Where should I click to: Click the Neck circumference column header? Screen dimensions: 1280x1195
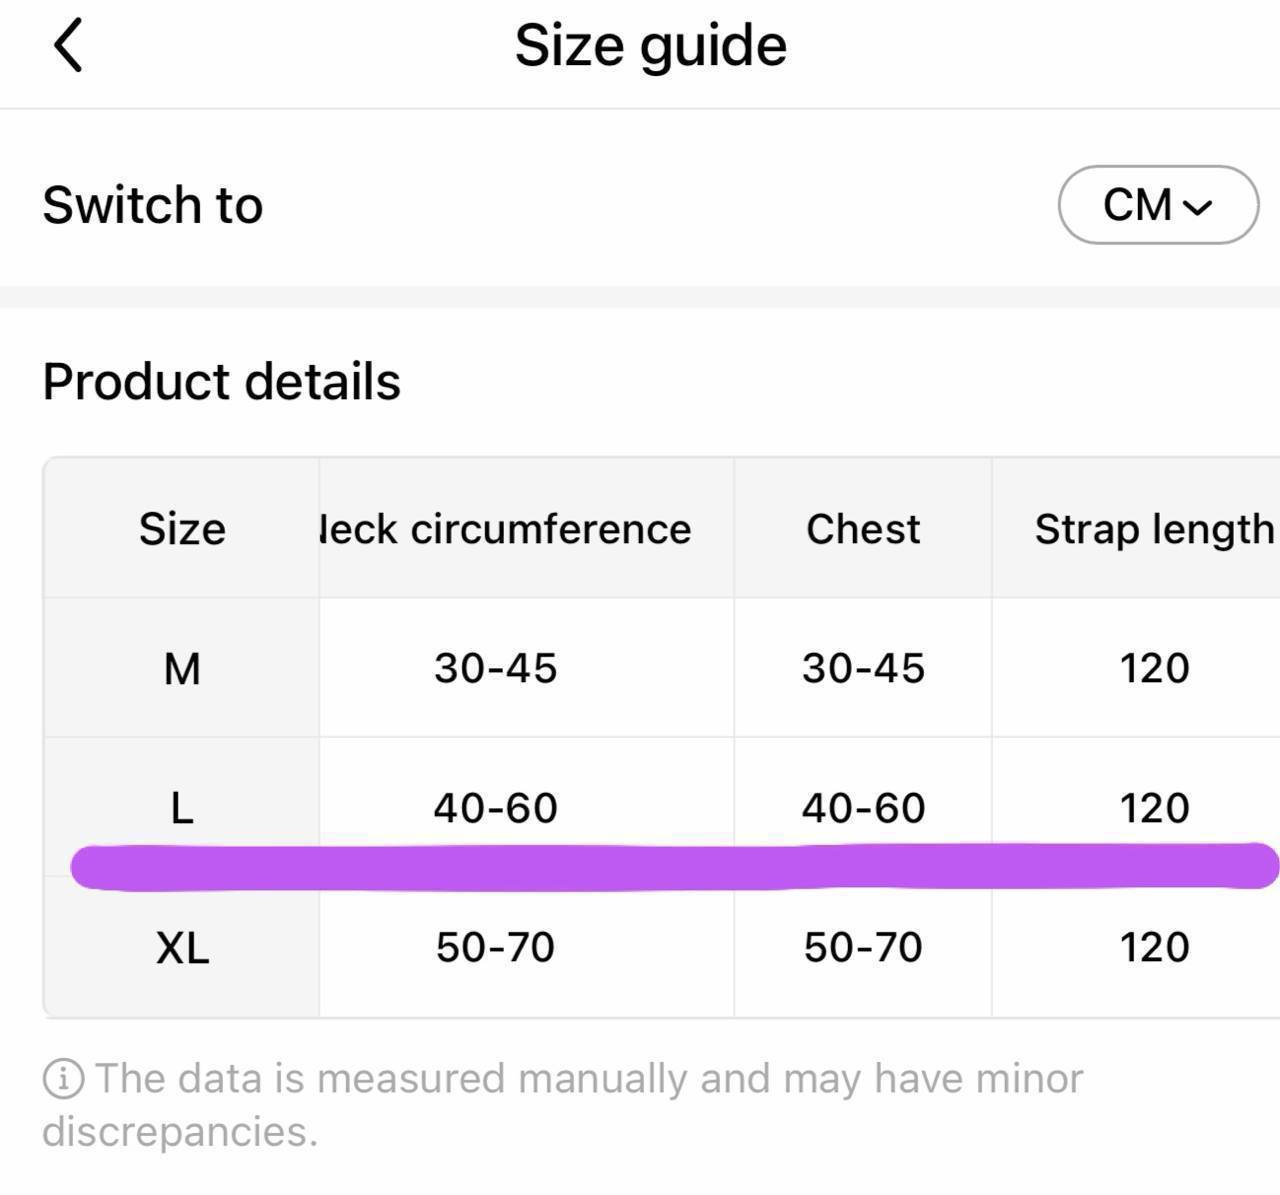505,529
